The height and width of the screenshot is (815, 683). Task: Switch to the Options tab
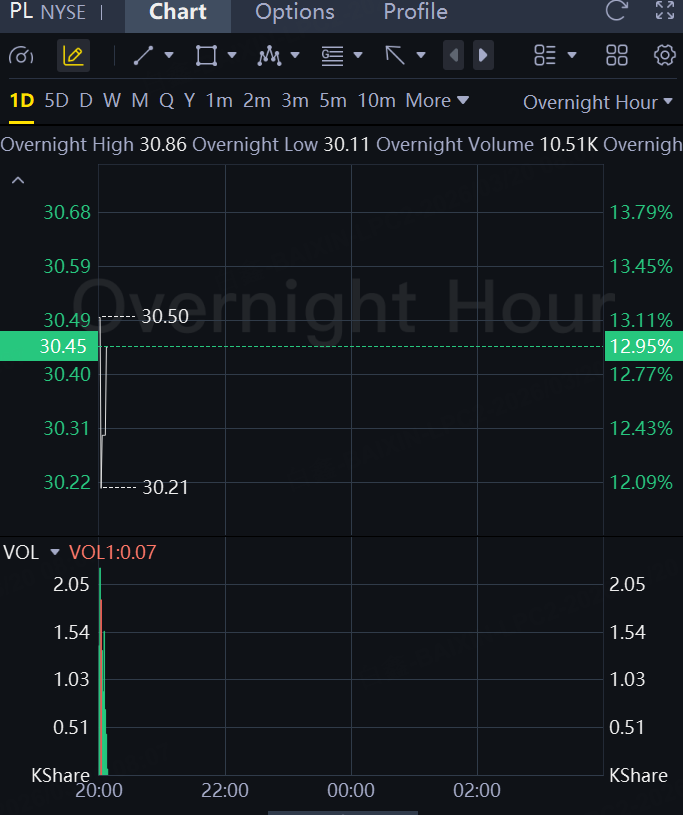tap(295, 13)
